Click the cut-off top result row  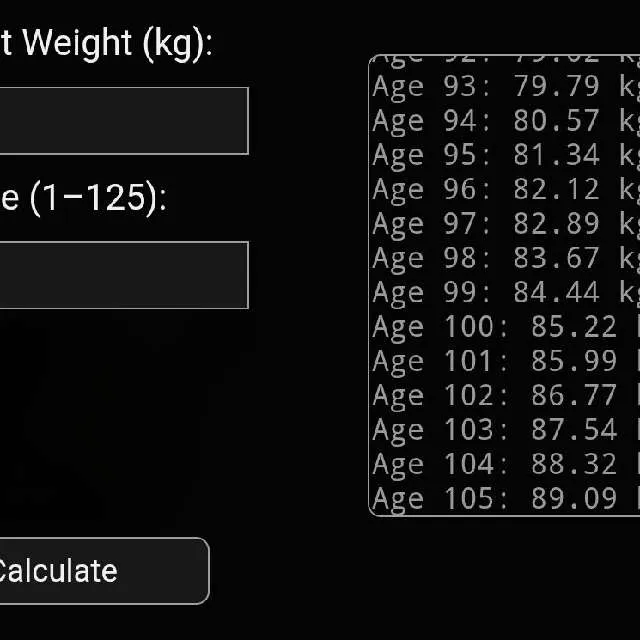point(500,60)
